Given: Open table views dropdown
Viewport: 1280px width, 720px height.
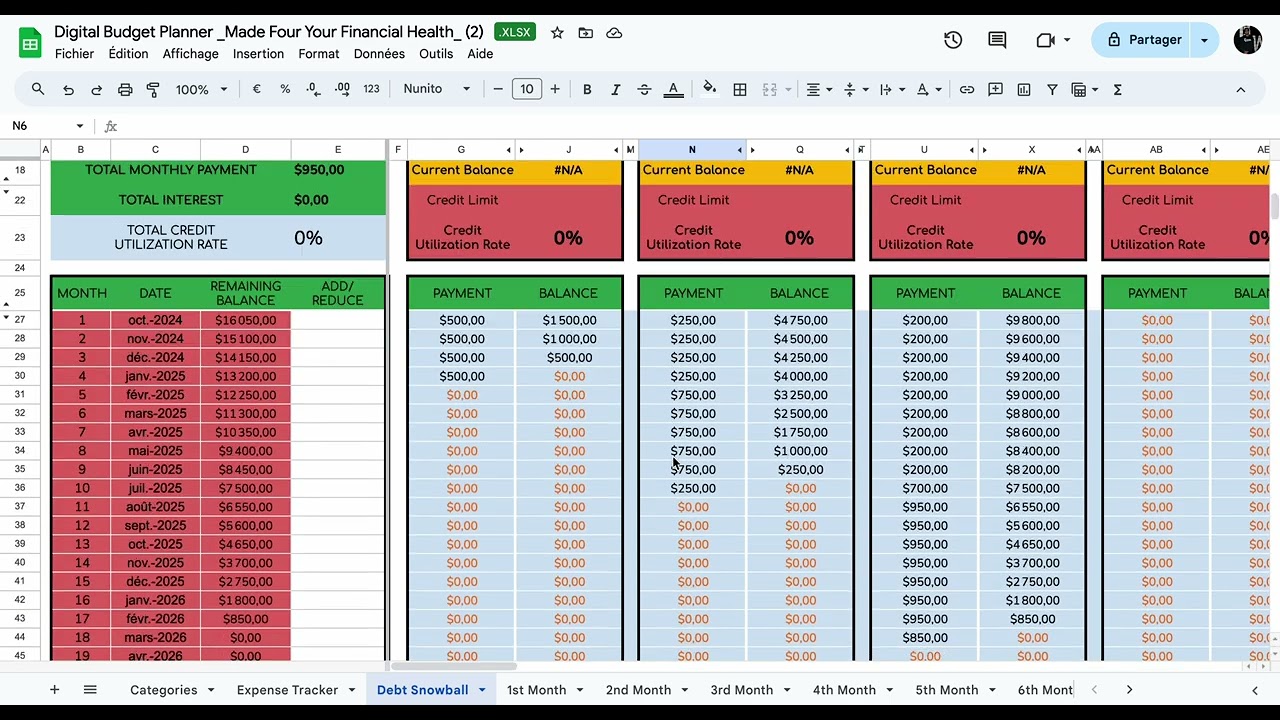Looking at the screenshot, I should pyautogui.click(x=1084, y=89).
